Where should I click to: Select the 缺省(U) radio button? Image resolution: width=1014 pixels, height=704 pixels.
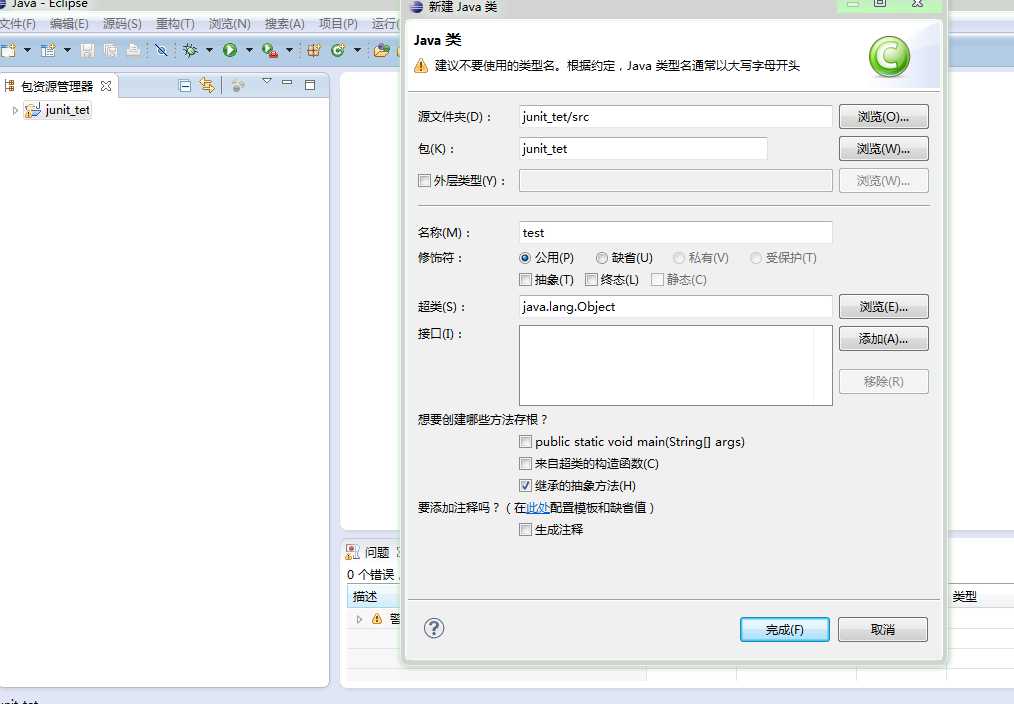pos(601,258)
